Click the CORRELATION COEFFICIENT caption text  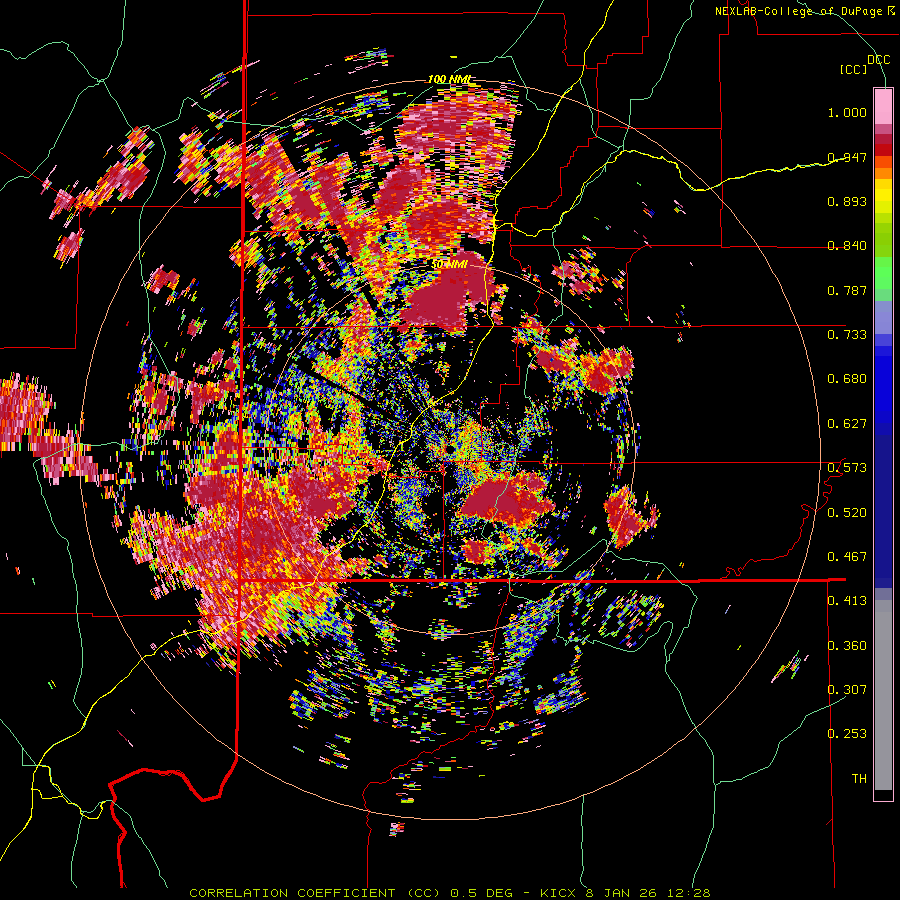(292, 893)
